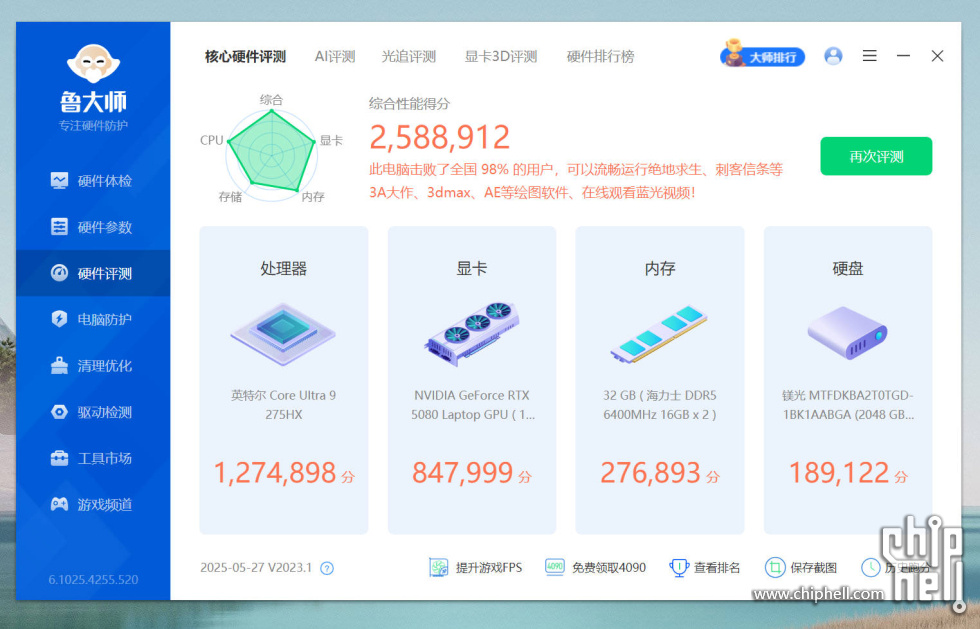Image resolution: width=980 pixels, height=629 pixels.
Task: Click the 处理器 card title
Action: [284, 269]
